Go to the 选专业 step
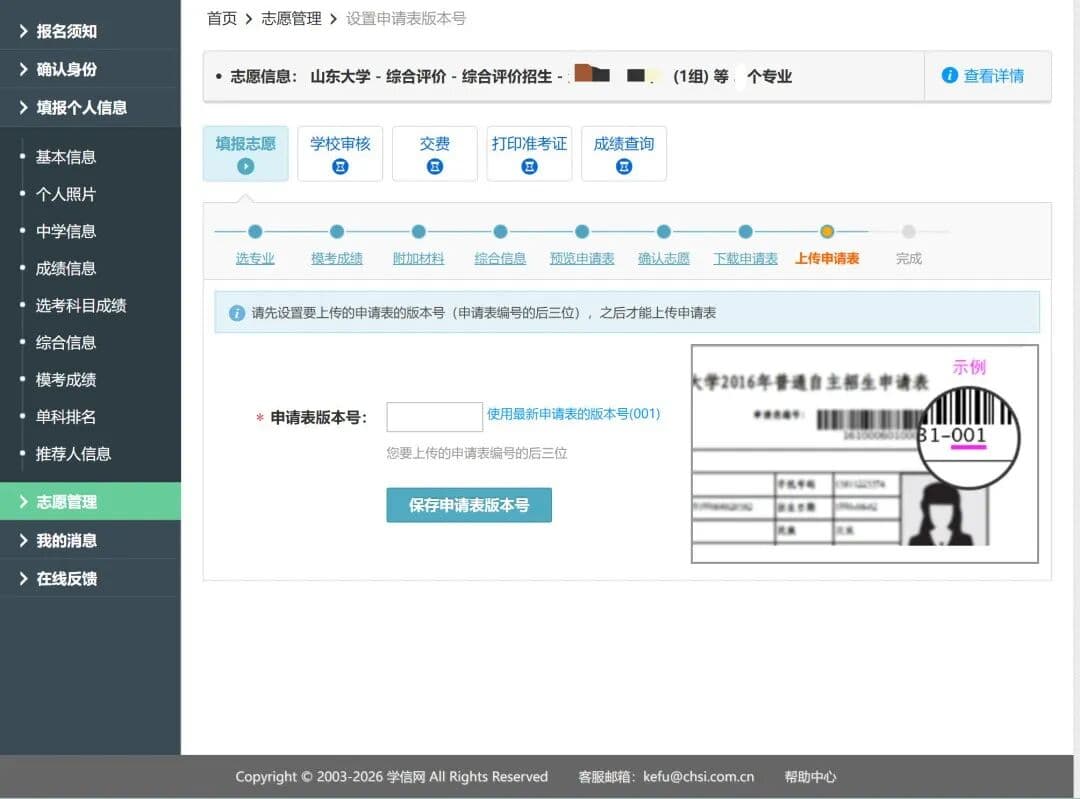 pos(255,258)
